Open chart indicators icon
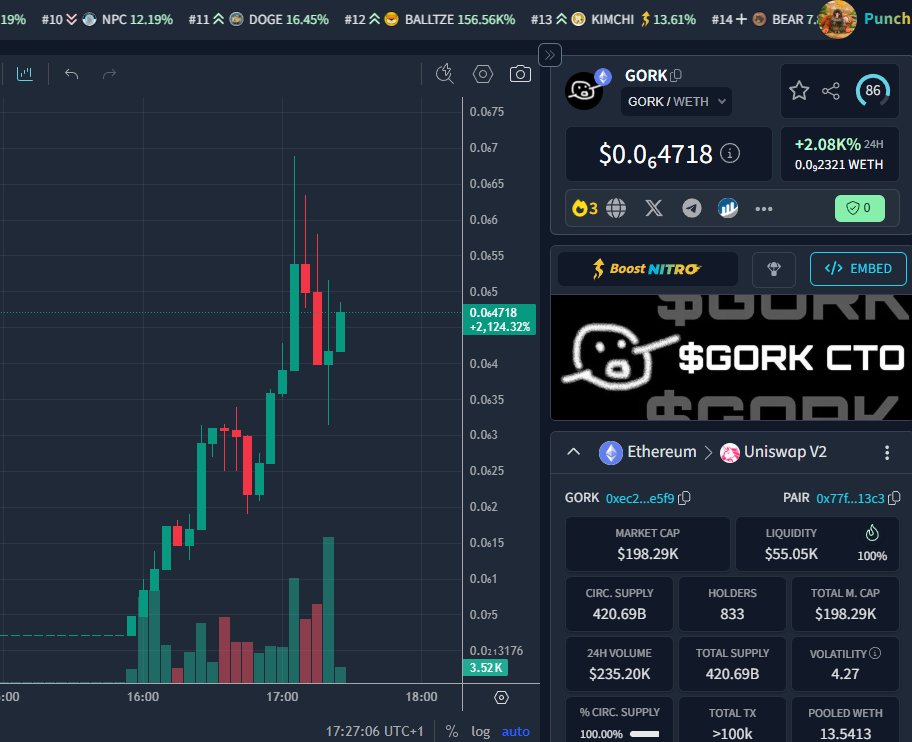The width and height of the screenshot is (912, 742). 24,74
